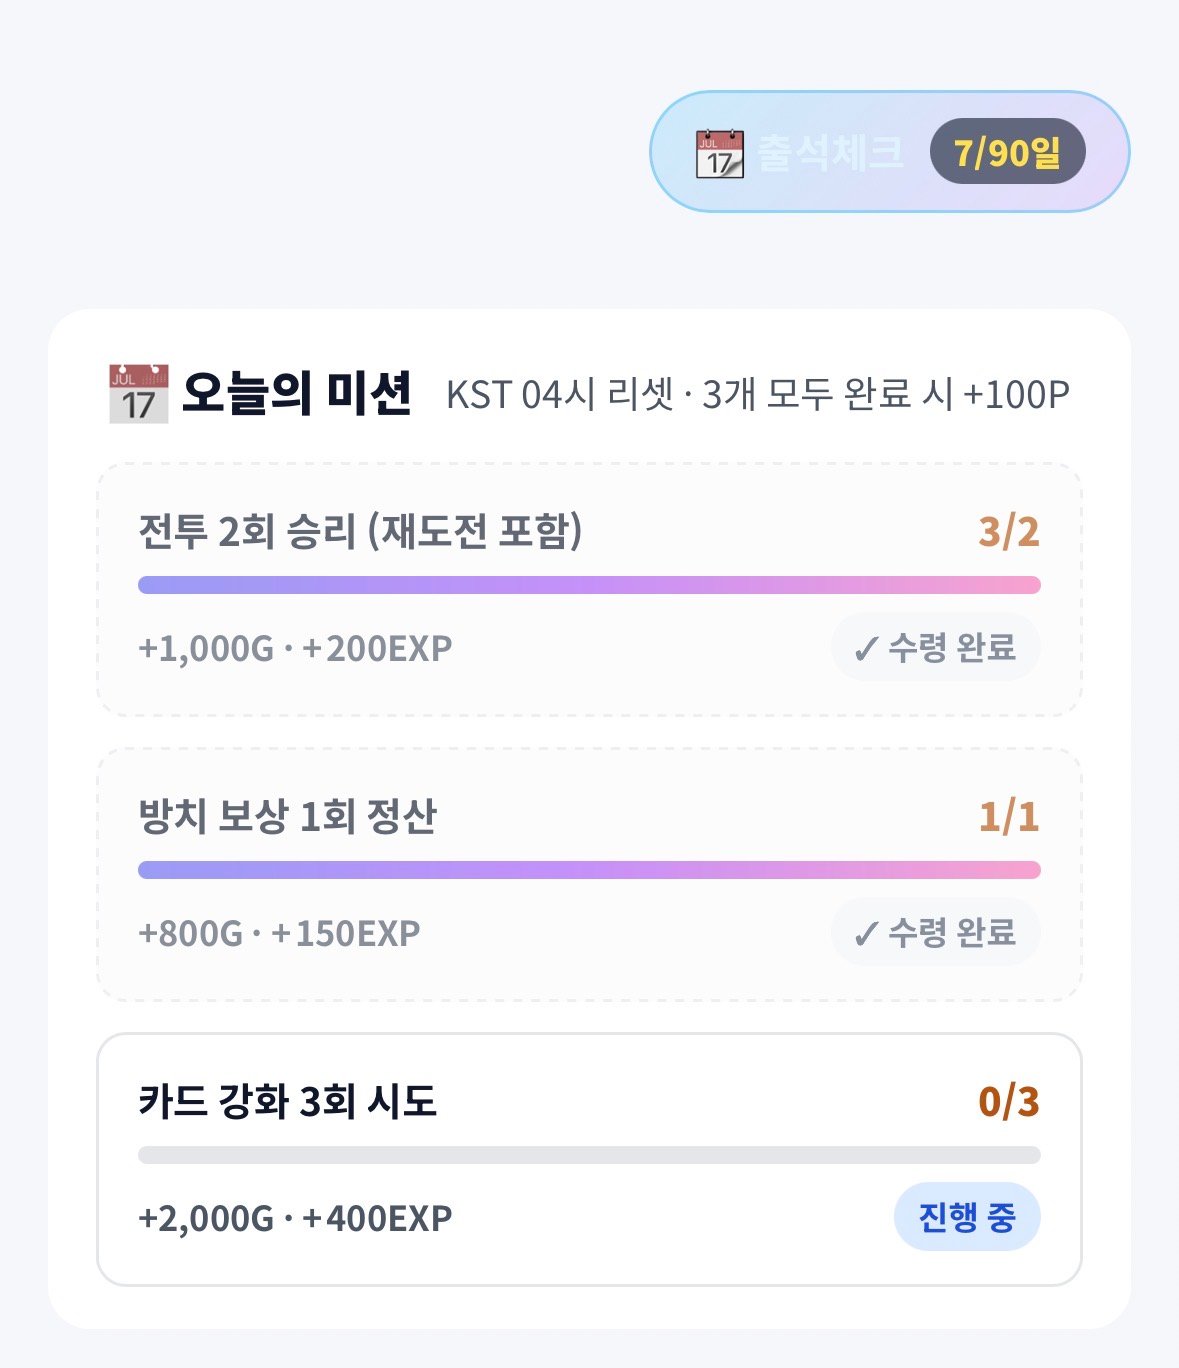The width and height of the screenshot is (1179, 1368).
Task: Click the +800G · +150EXP reward text
Action: (279, 934)
